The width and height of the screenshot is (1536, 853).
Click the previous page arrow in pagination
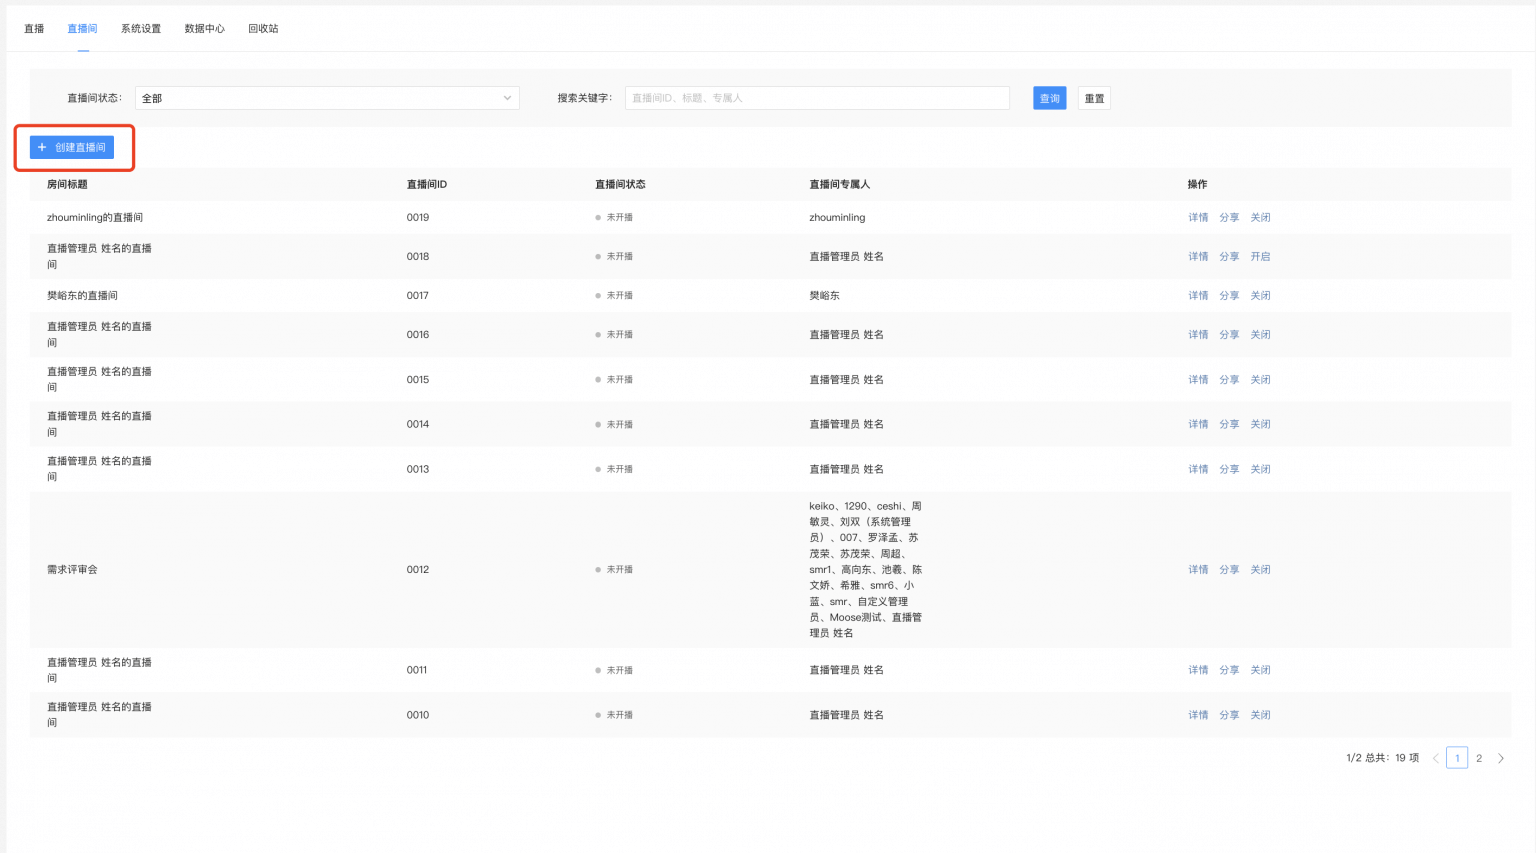[1435, 758]
